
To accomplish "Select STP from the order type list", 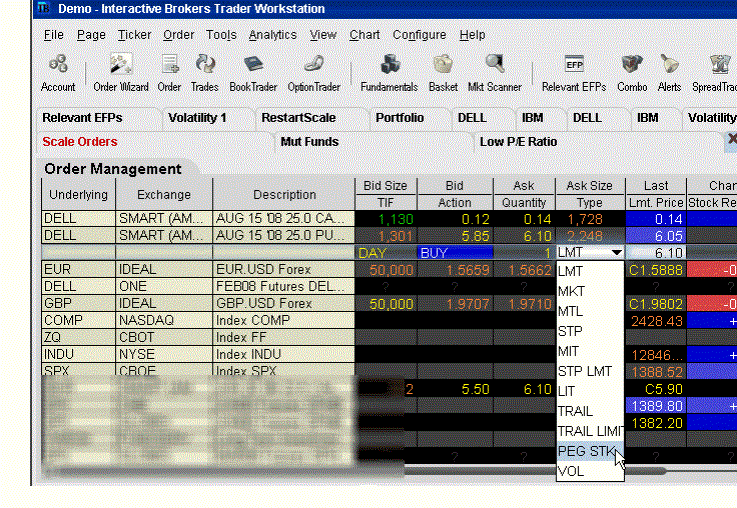I will pos(590,331).
